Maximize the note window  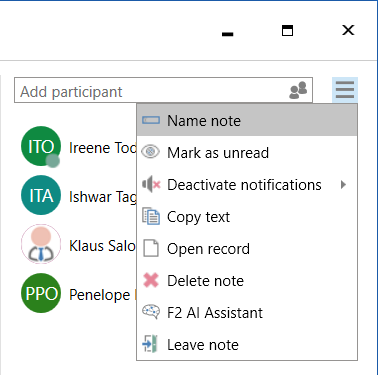[x=287, y=30]
